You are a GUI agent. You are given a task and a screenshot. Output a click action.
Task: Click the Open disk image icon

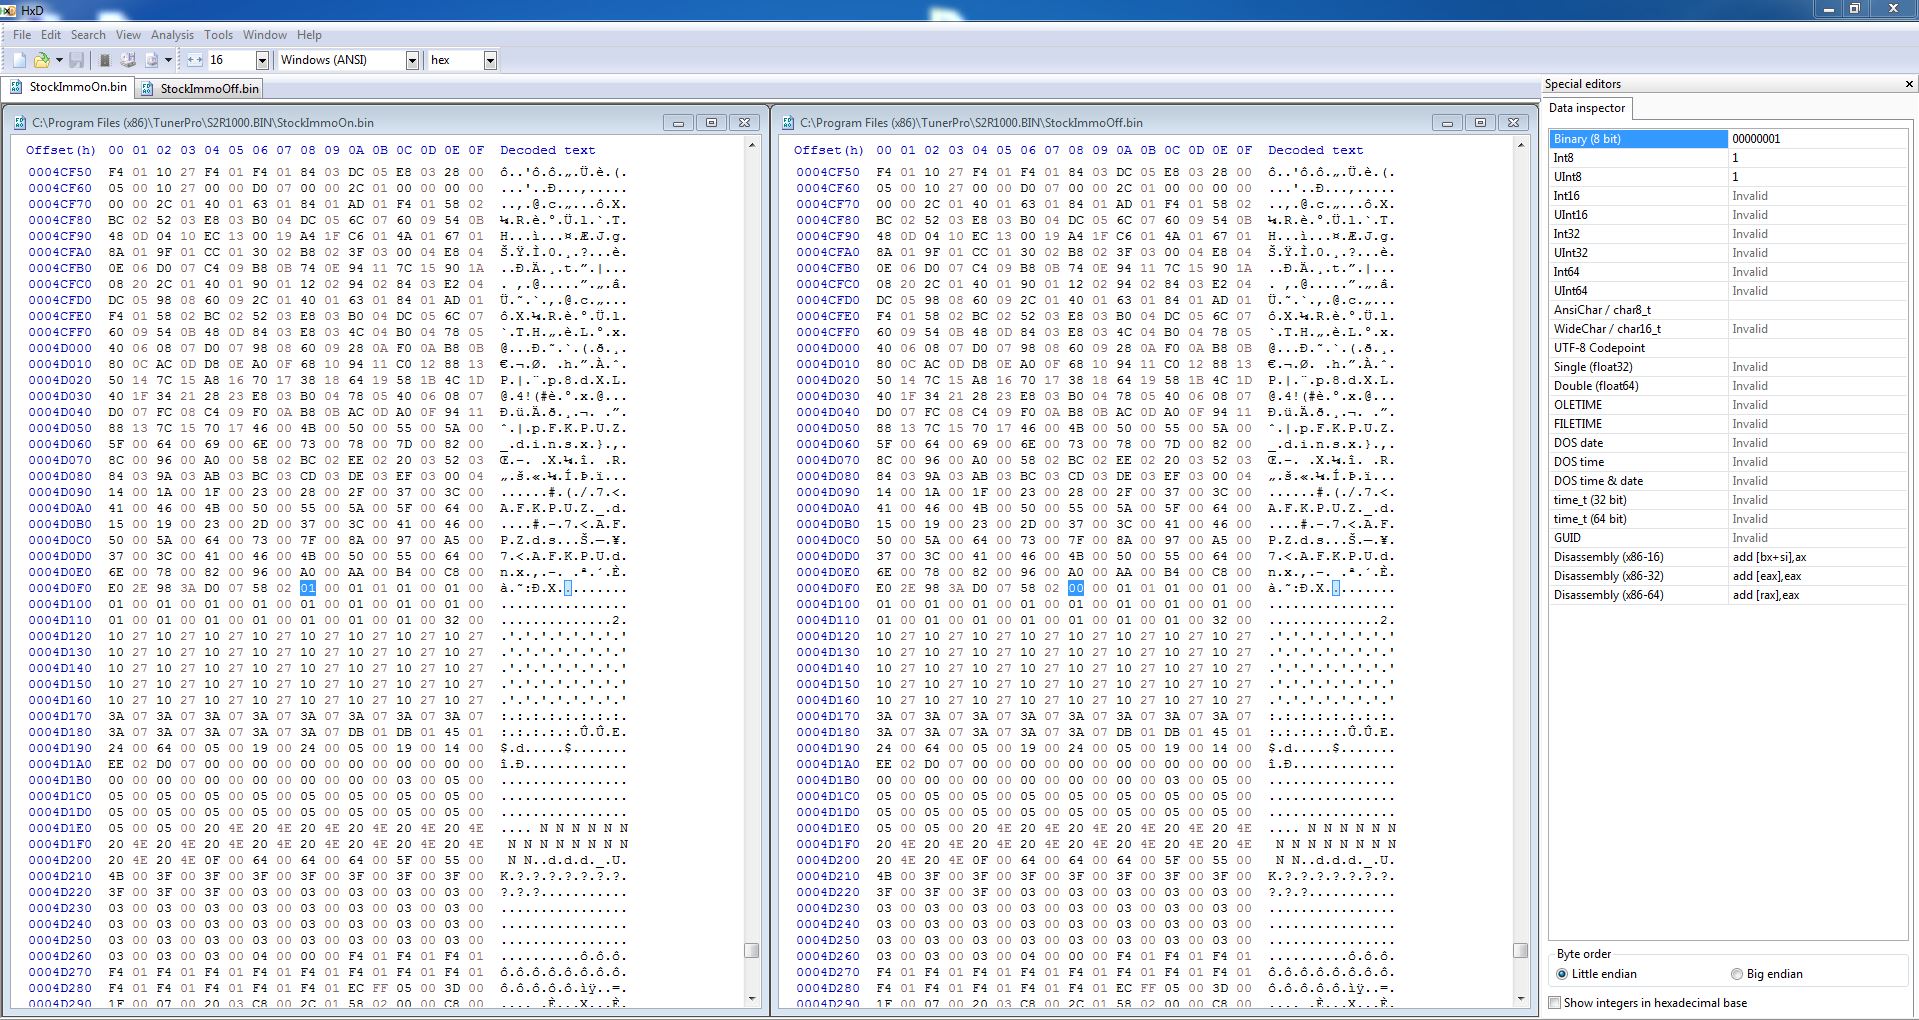(152, 60)
